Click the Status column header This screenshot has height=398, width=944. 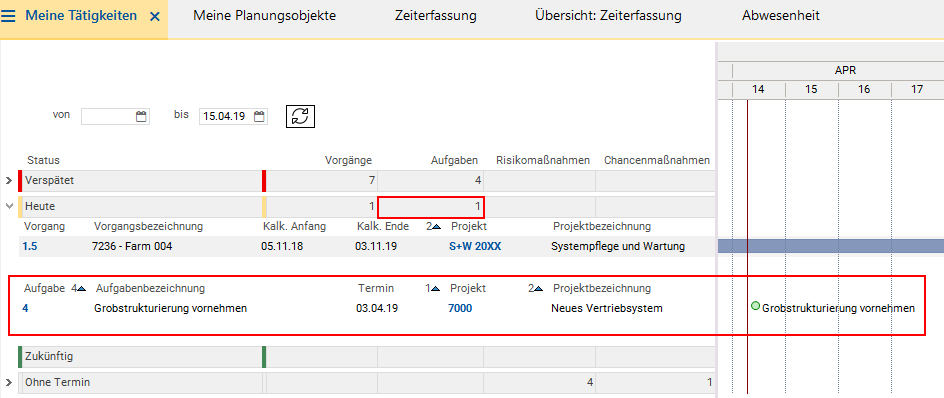click(43, 160)
